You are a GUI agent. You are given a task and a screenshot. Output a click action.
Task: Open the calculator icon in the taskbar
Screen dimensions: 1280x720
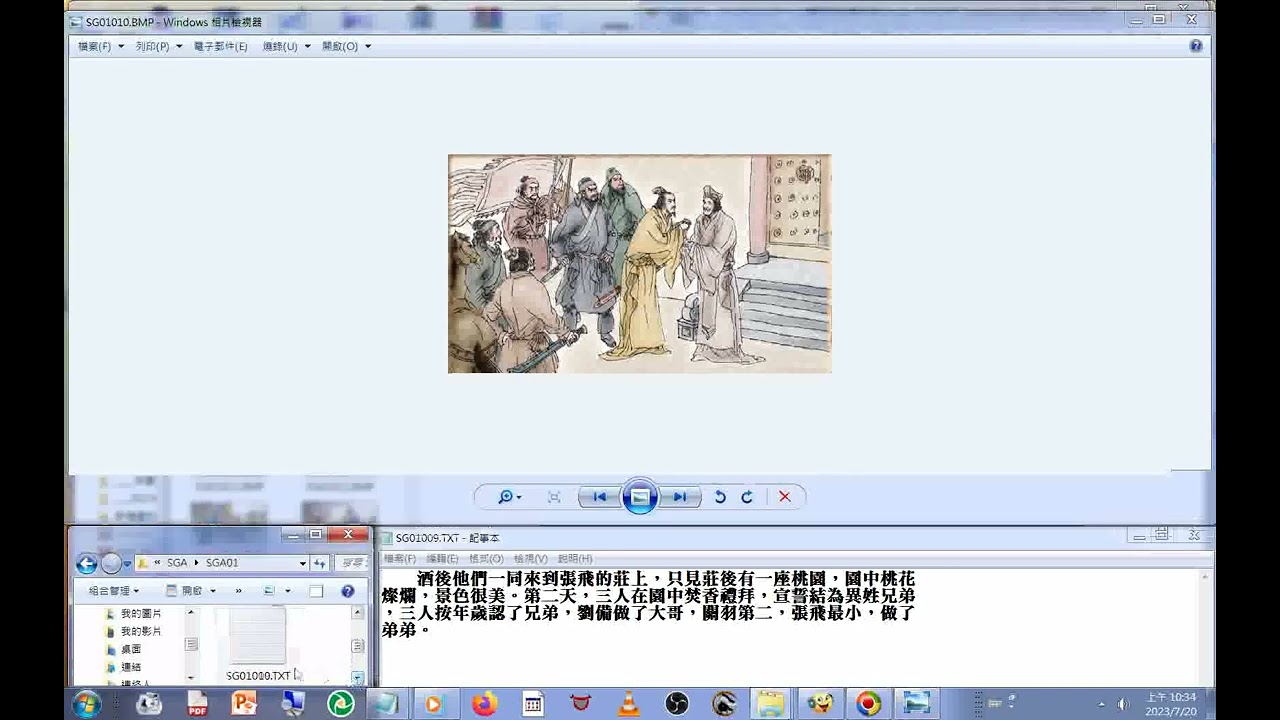pyautogui.click(x=533, y=704)
